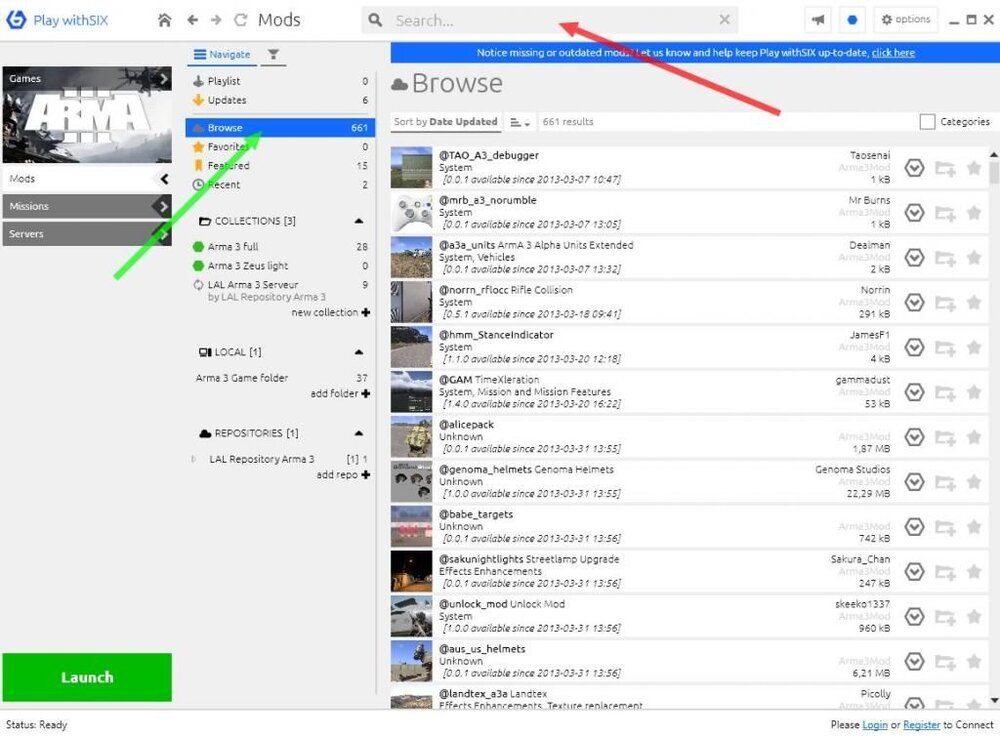Open the Login link
Screen dimensions: 1000x736
point(874,725)
